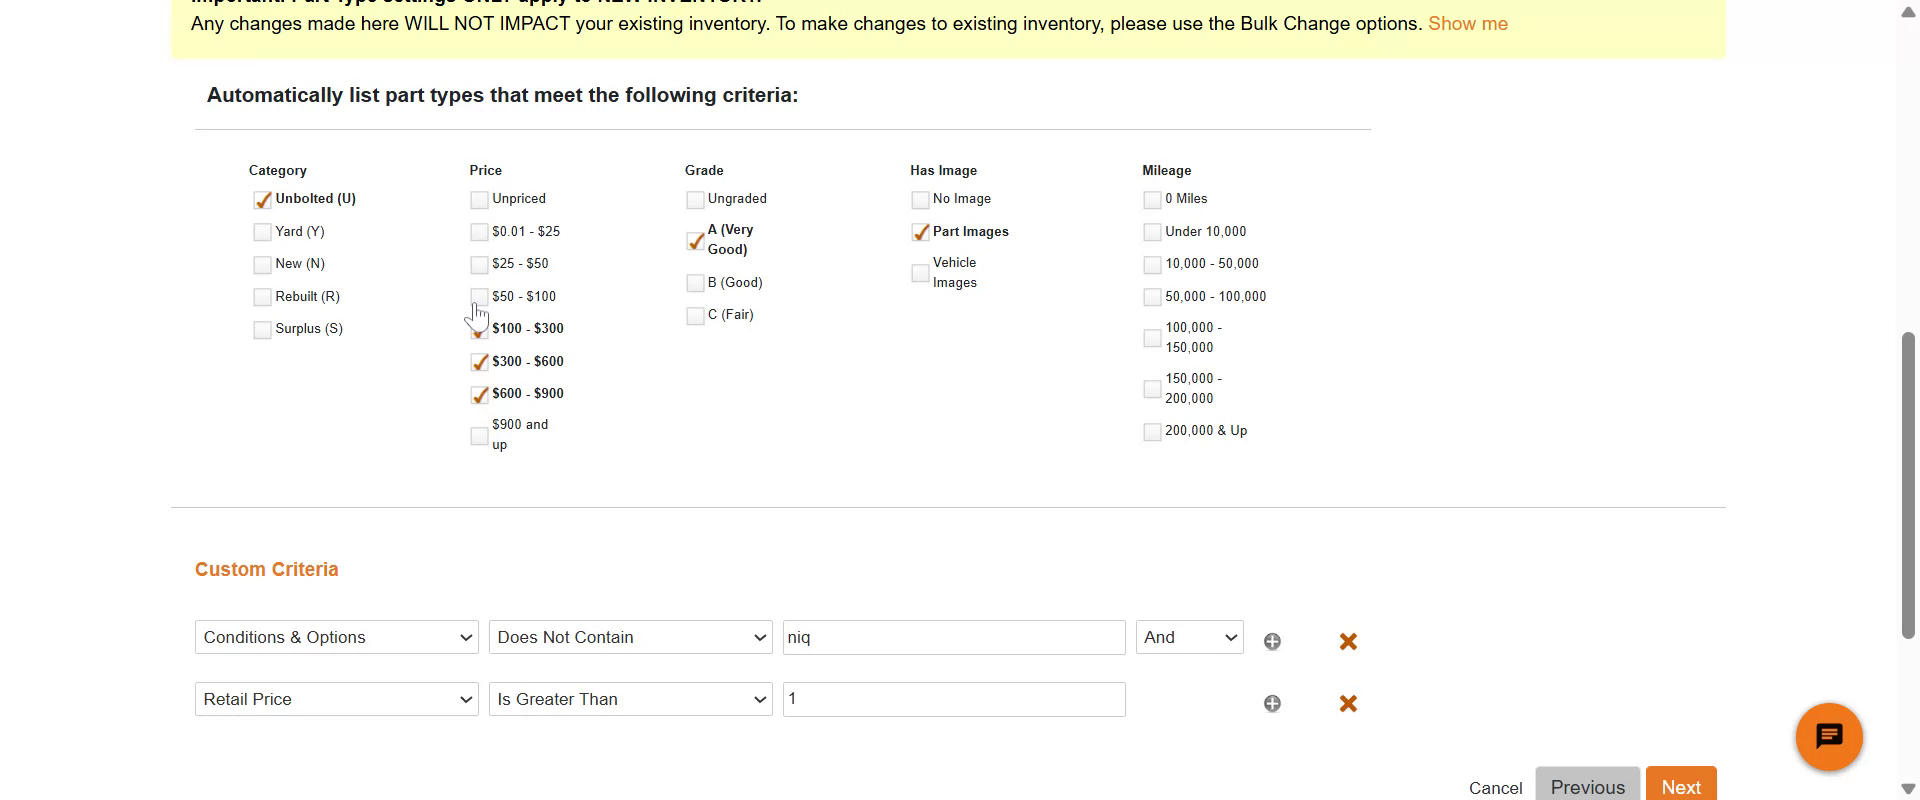The width and height of the screenshot is (1920, 800).
Task: Click the Next button
Action: click(x=1680, y=786)
